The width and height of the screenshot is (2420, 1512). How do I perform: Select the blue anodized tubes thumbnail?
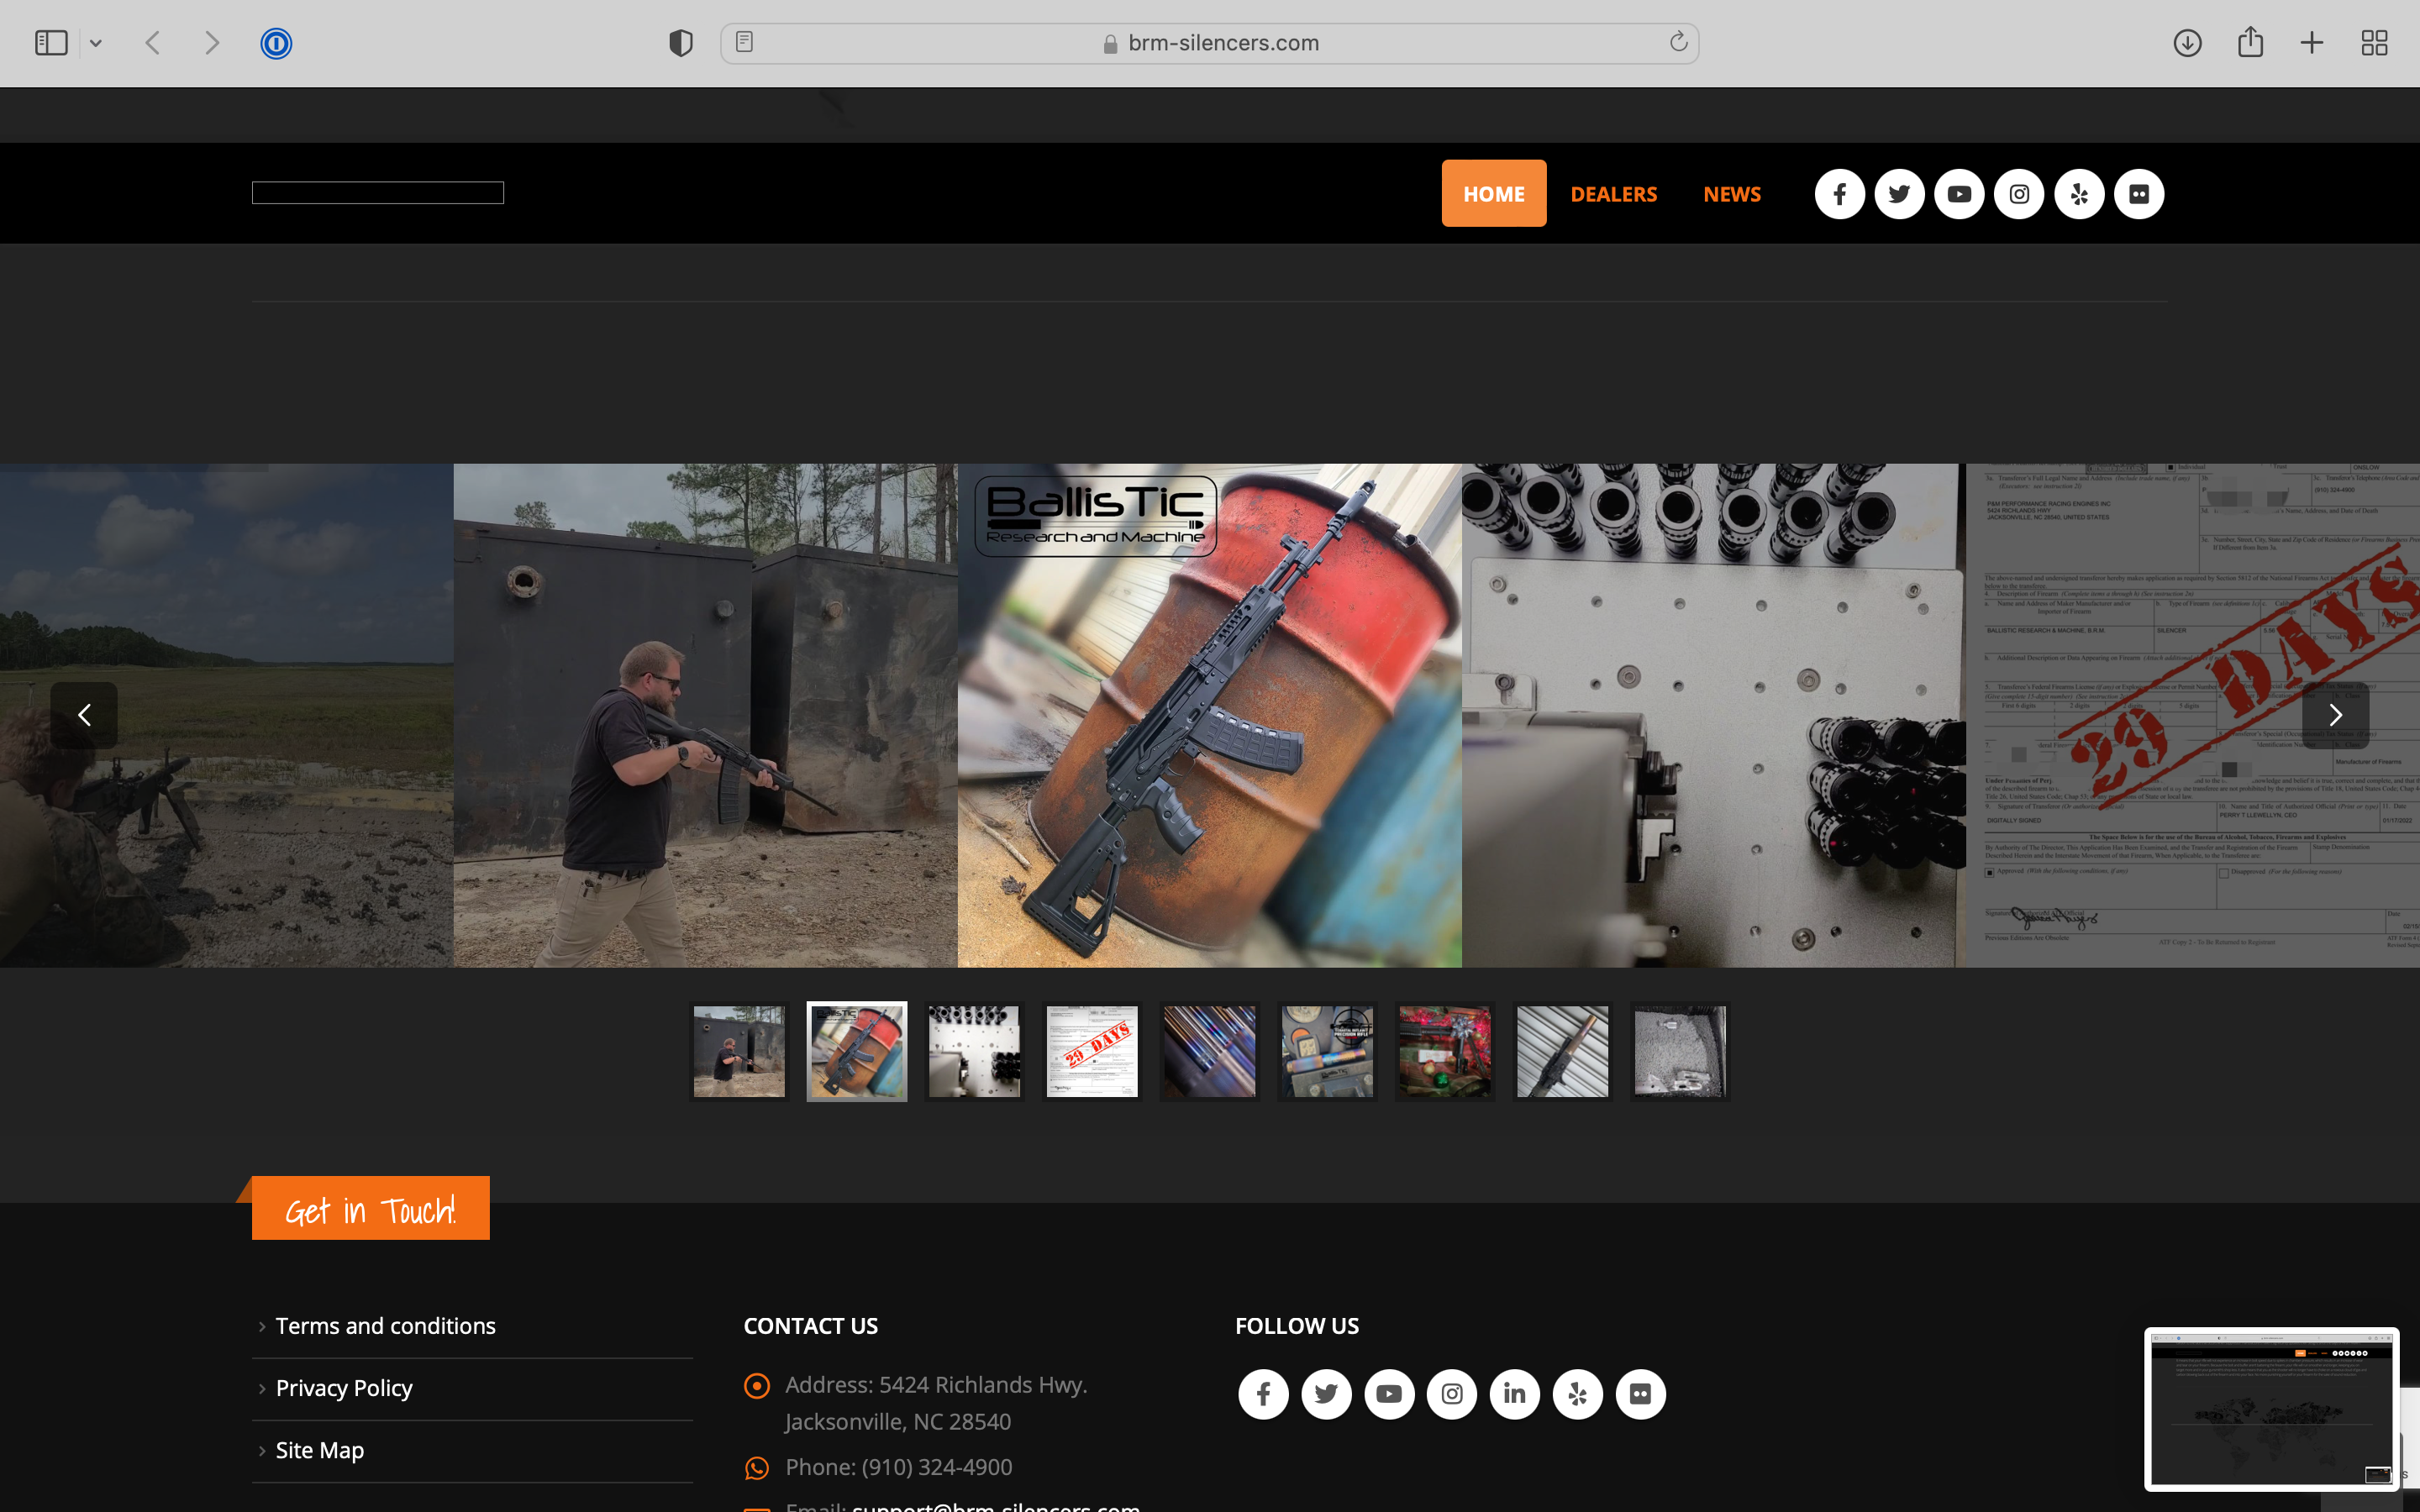point(1209,1051)
